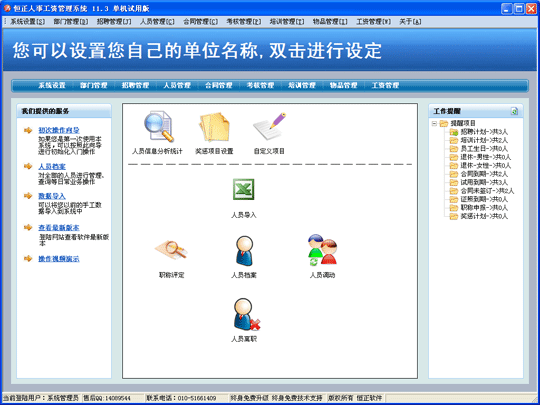This screenshot has height=405, width=540.
Task: Click the 联系电话：010-51661409 status bar entry
Action: pyautogui.click(x=181, y=398)
